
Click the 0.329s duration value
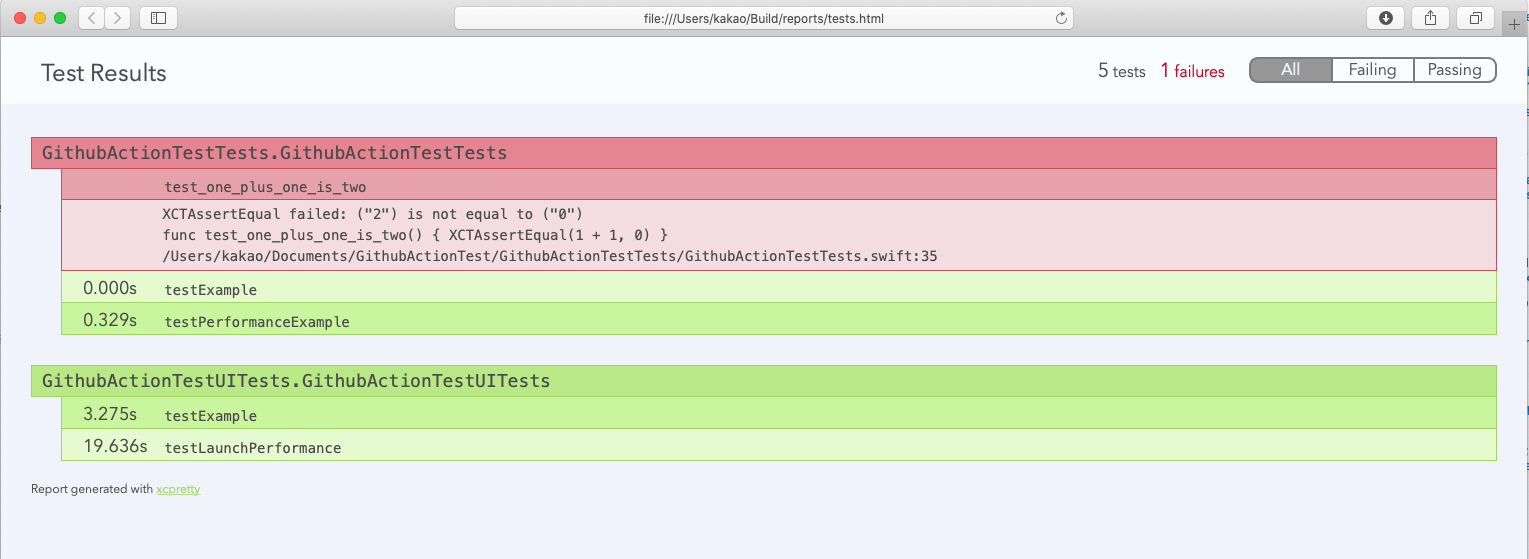[x=110, y=321]
